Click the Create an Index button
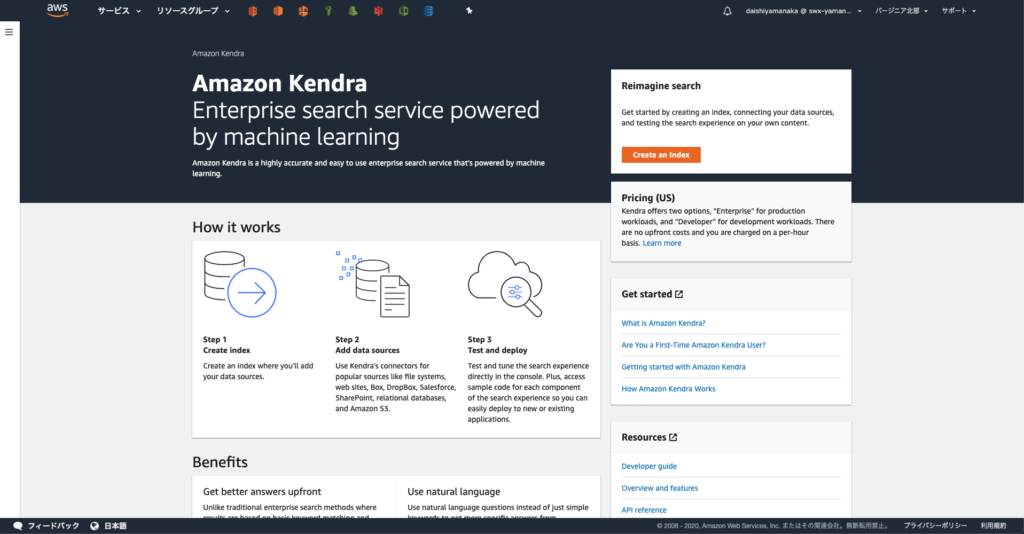The image size is (1024, 534). [660, 155]
